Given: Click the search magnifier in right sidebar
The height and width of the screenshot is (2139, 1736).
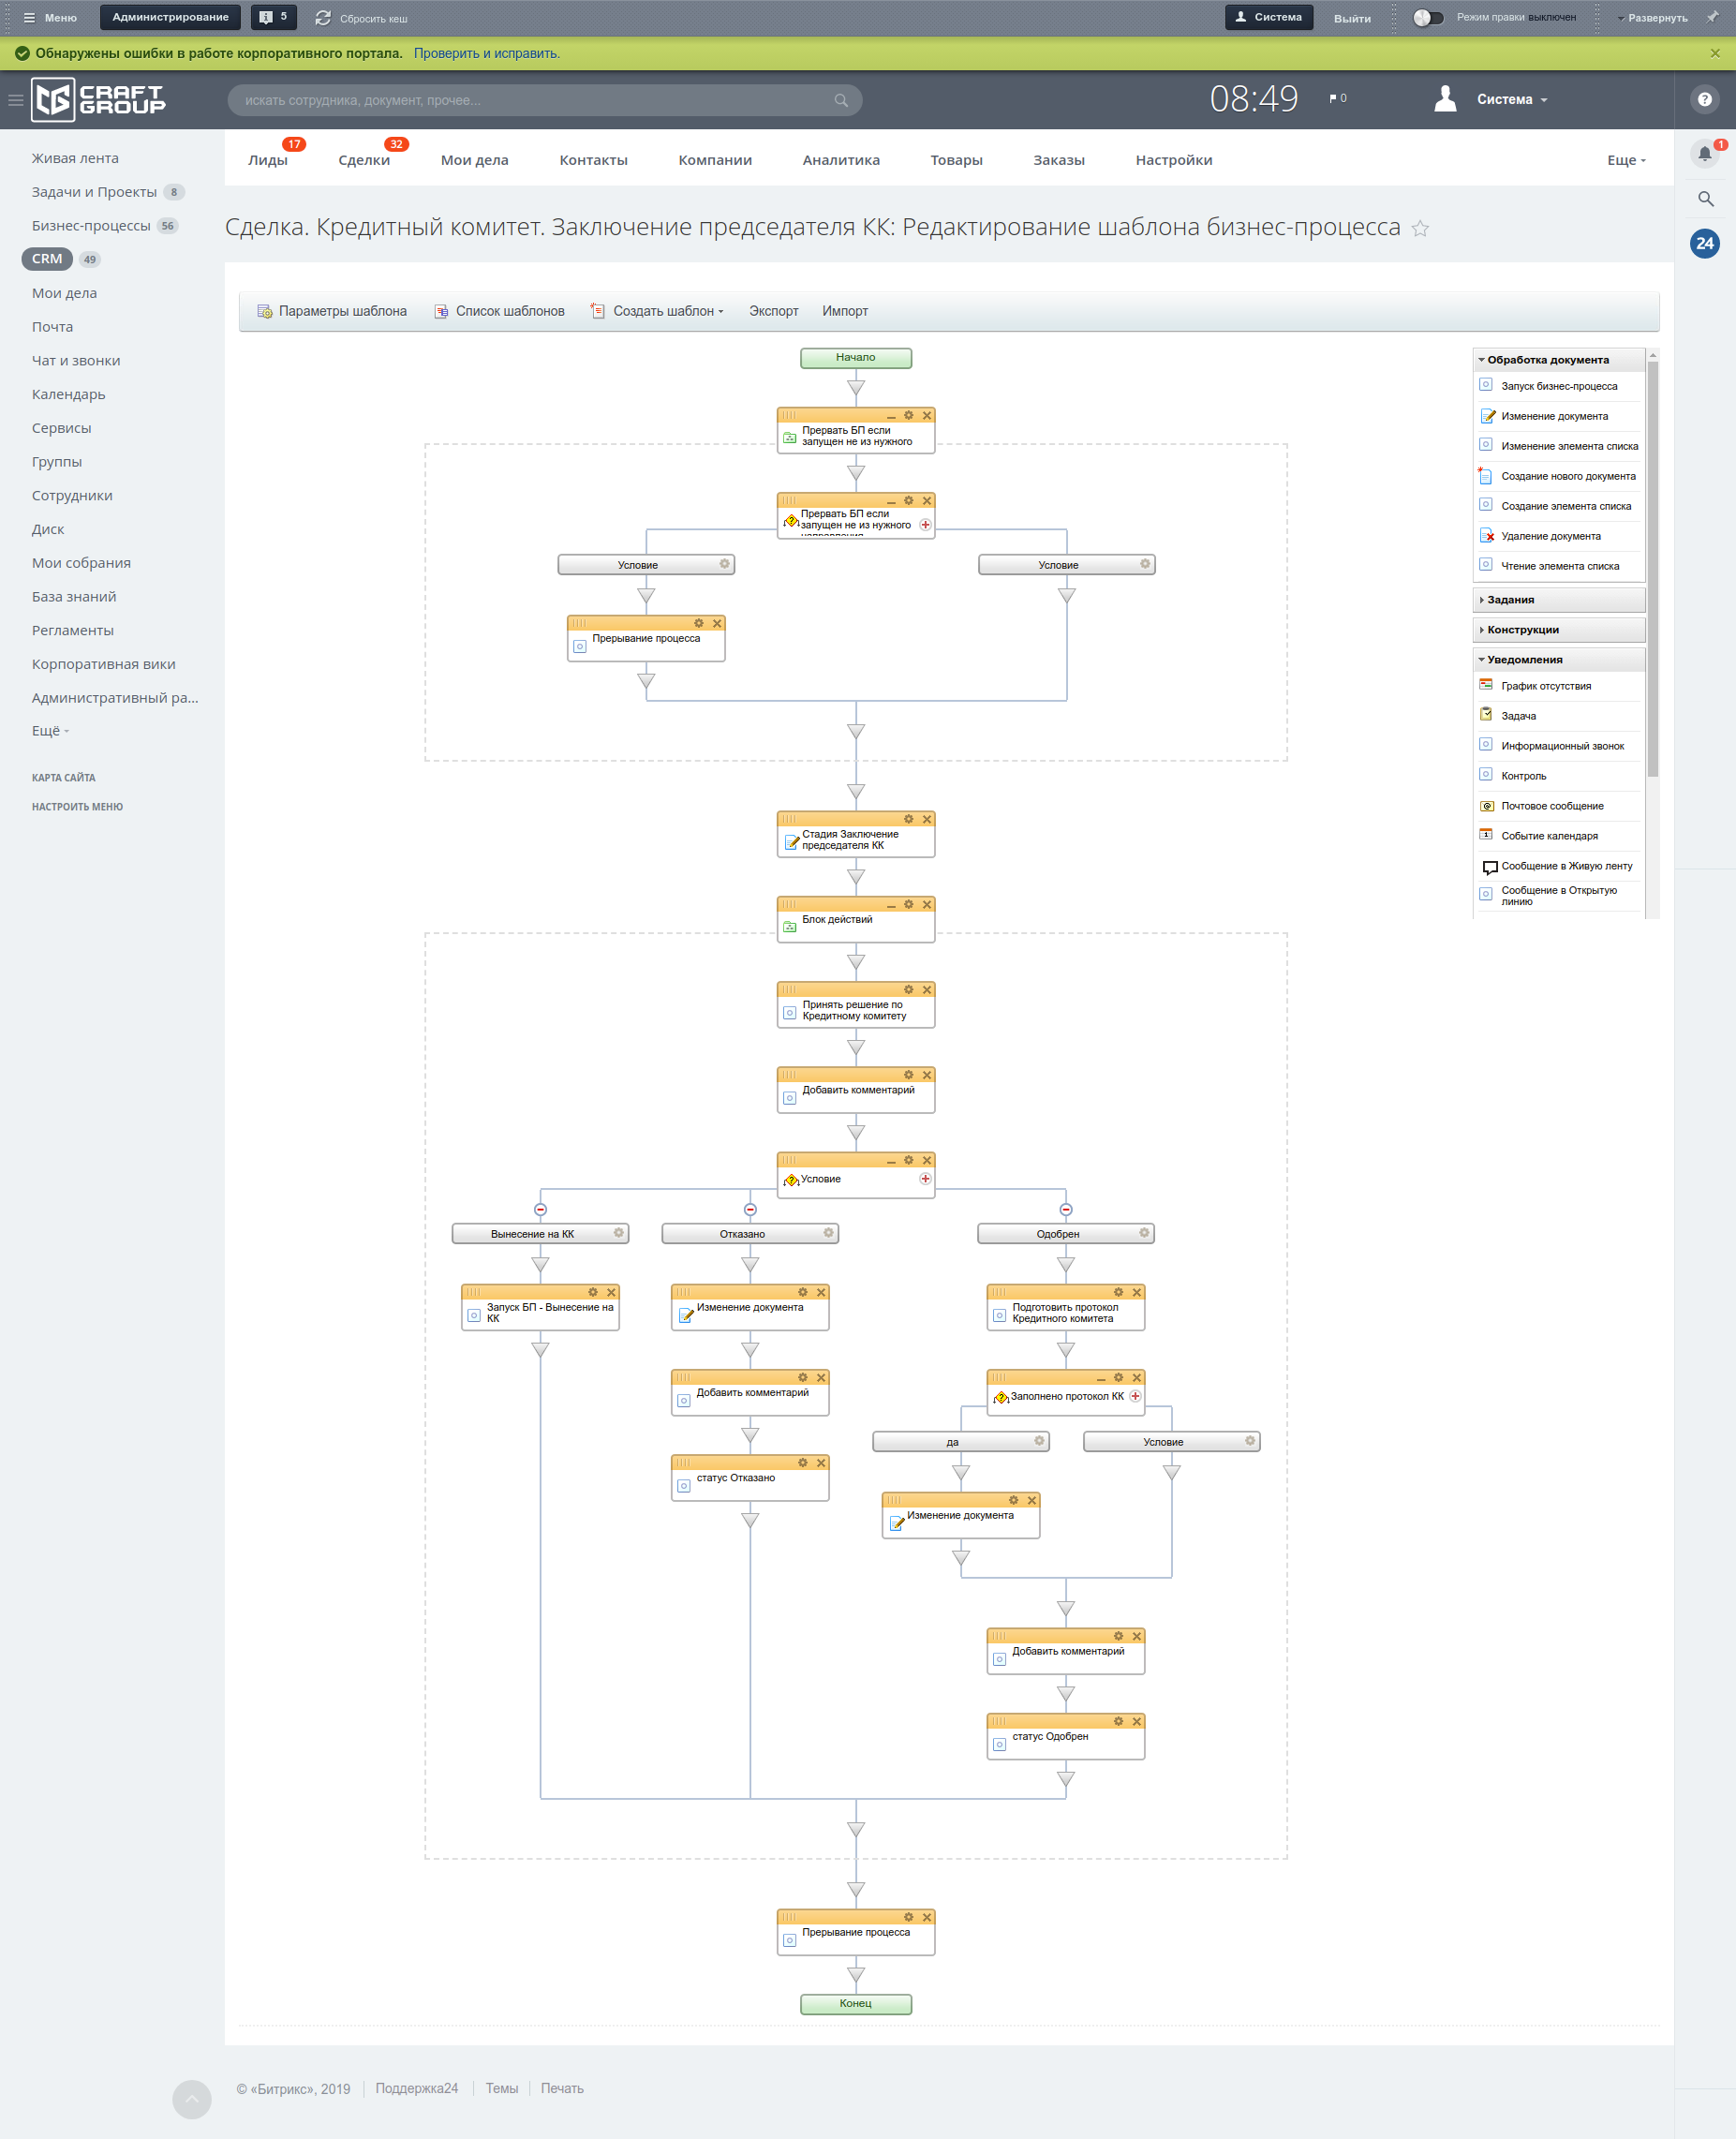Looking at the screenshot, I should click(x=1705, y=199).
